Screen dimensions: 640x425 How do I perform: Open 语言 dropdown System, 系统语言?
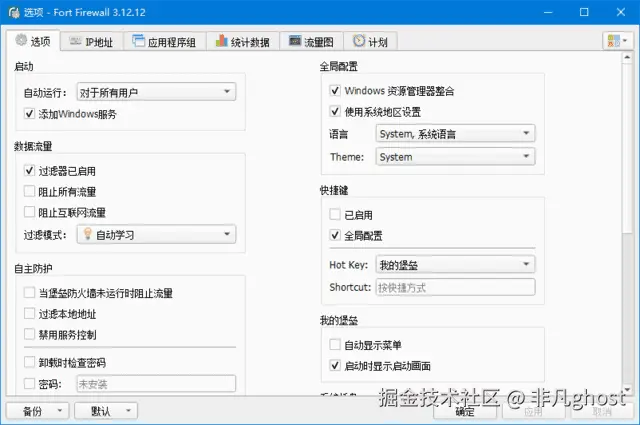(x=455, y=134)
